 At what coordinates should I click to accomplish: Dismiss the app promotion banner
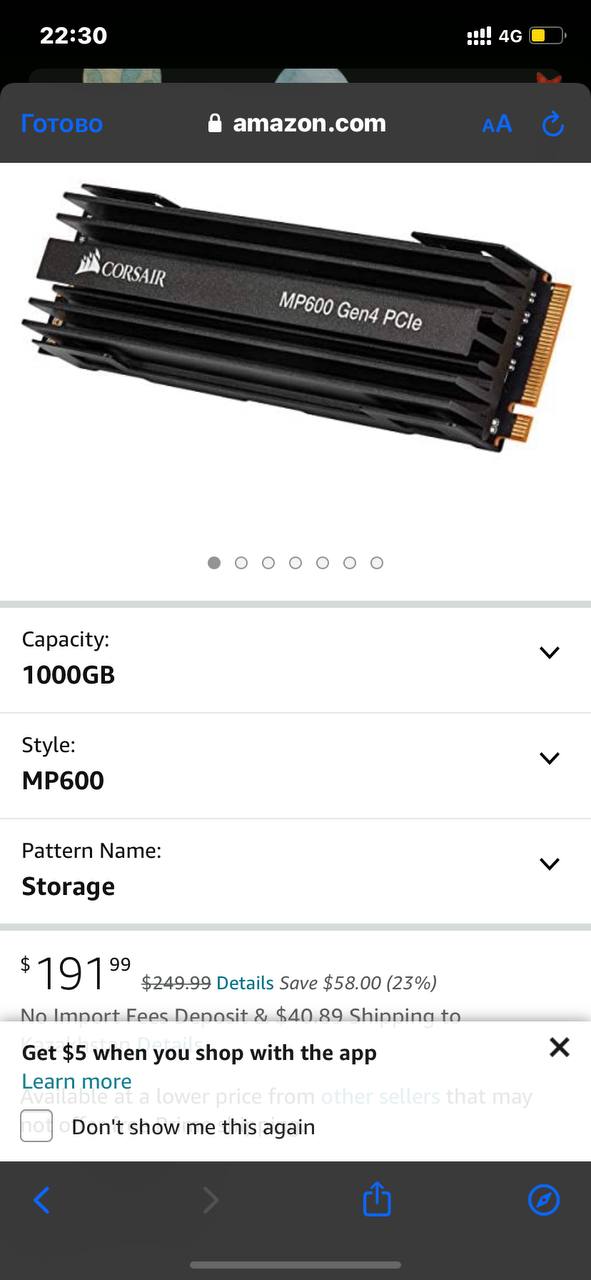pos(560,1047)
